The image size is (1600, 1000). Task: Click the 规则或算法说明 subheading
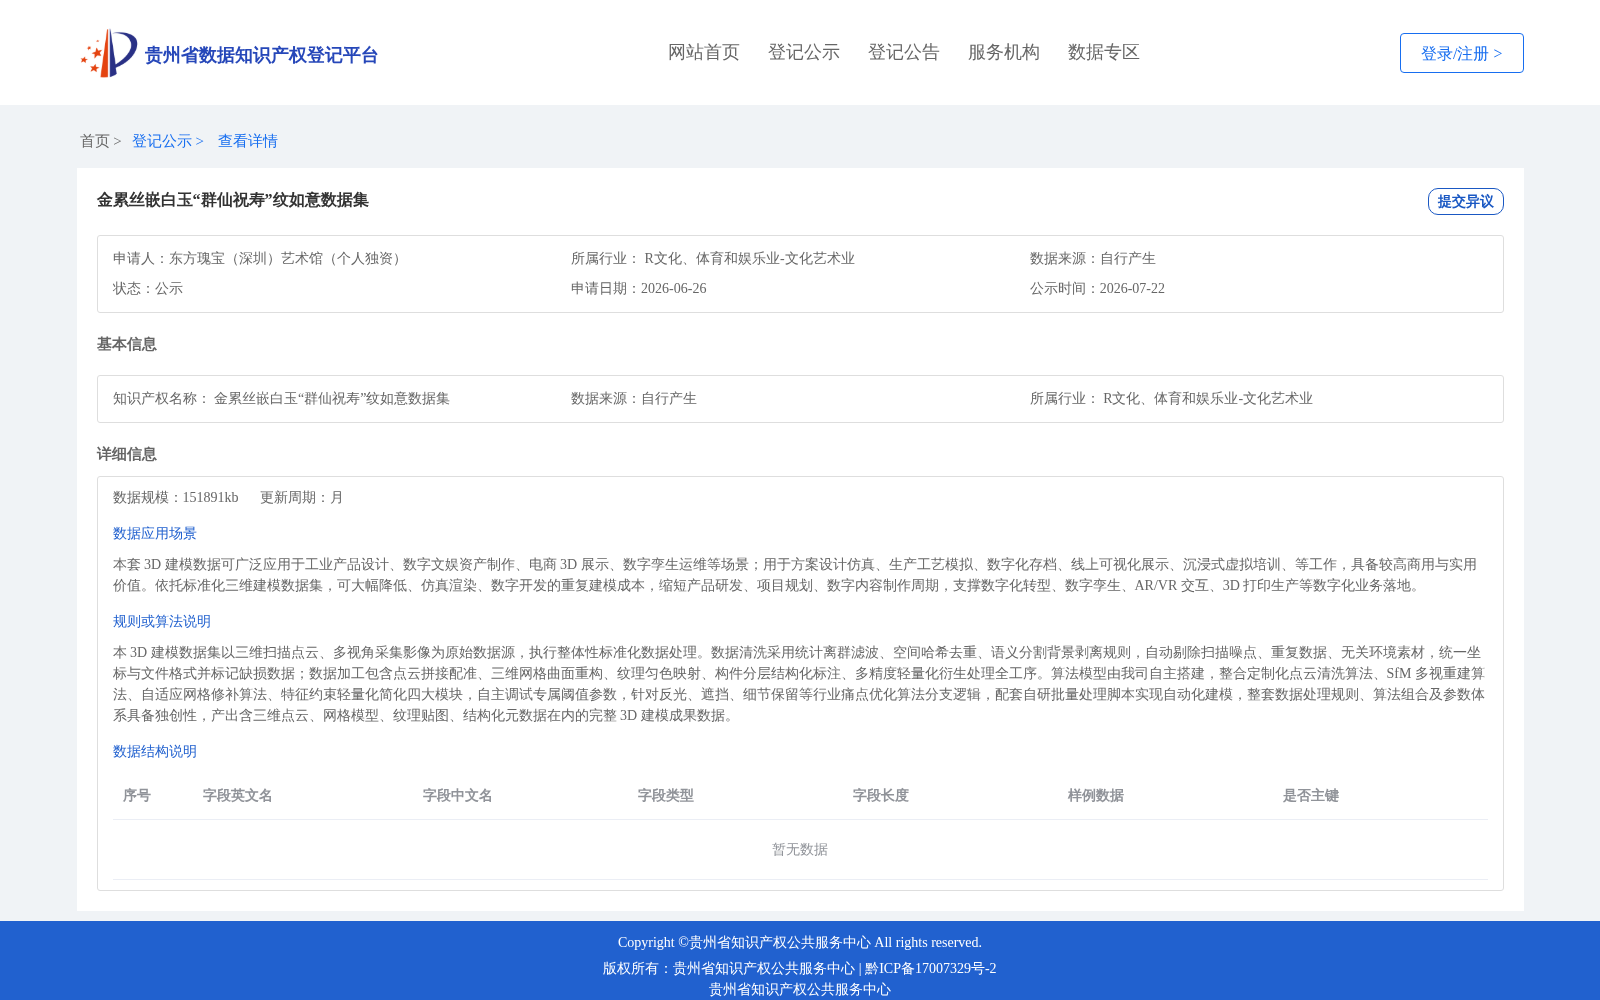pos(162,621)
